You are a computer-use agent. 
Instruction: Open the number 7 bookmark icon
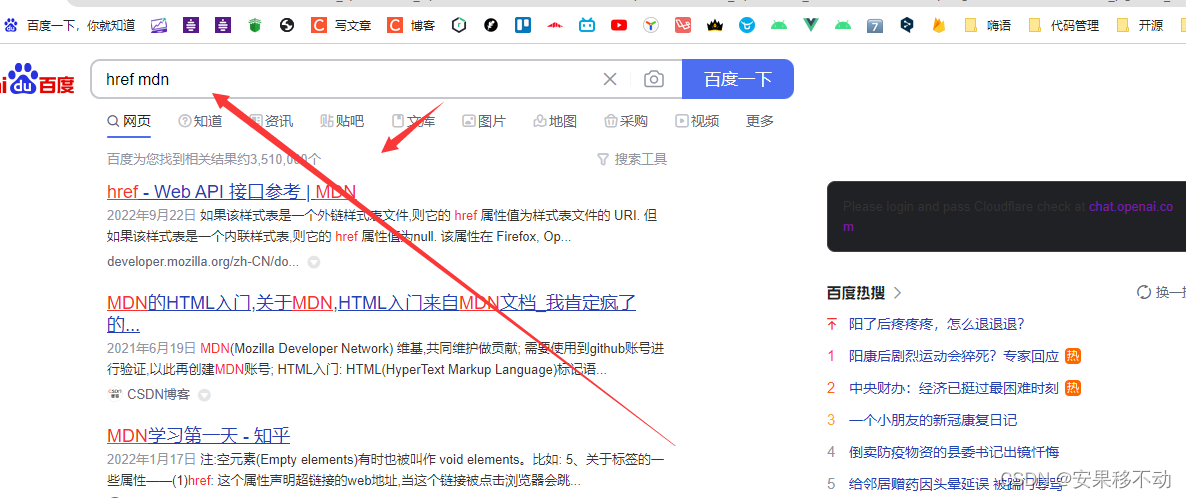pos(875,25)
